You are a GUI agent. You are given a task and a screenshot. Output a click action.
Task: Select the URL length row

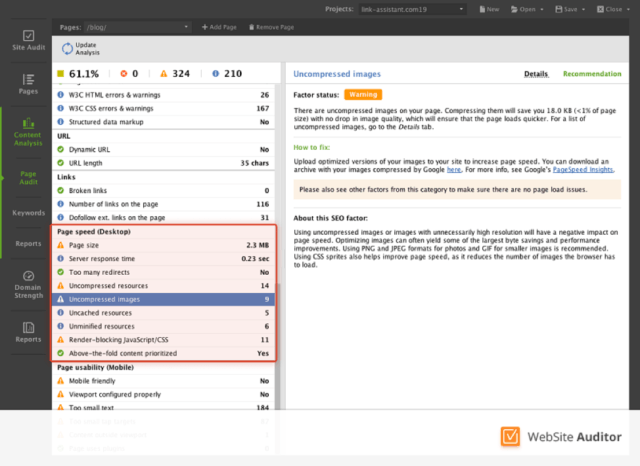[x=163, y=163]
